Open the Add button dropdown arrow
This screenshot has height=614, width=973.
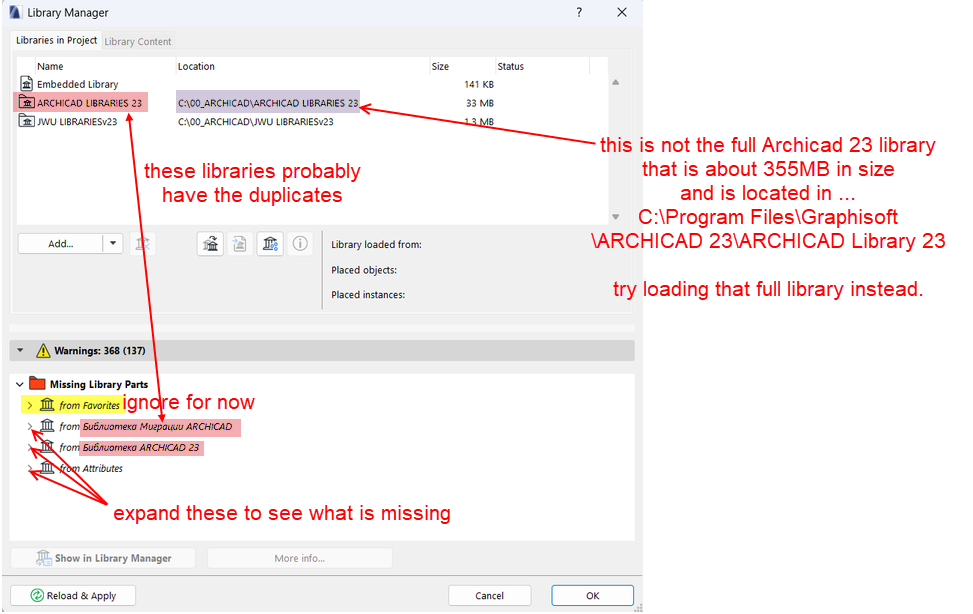point(113,243)
